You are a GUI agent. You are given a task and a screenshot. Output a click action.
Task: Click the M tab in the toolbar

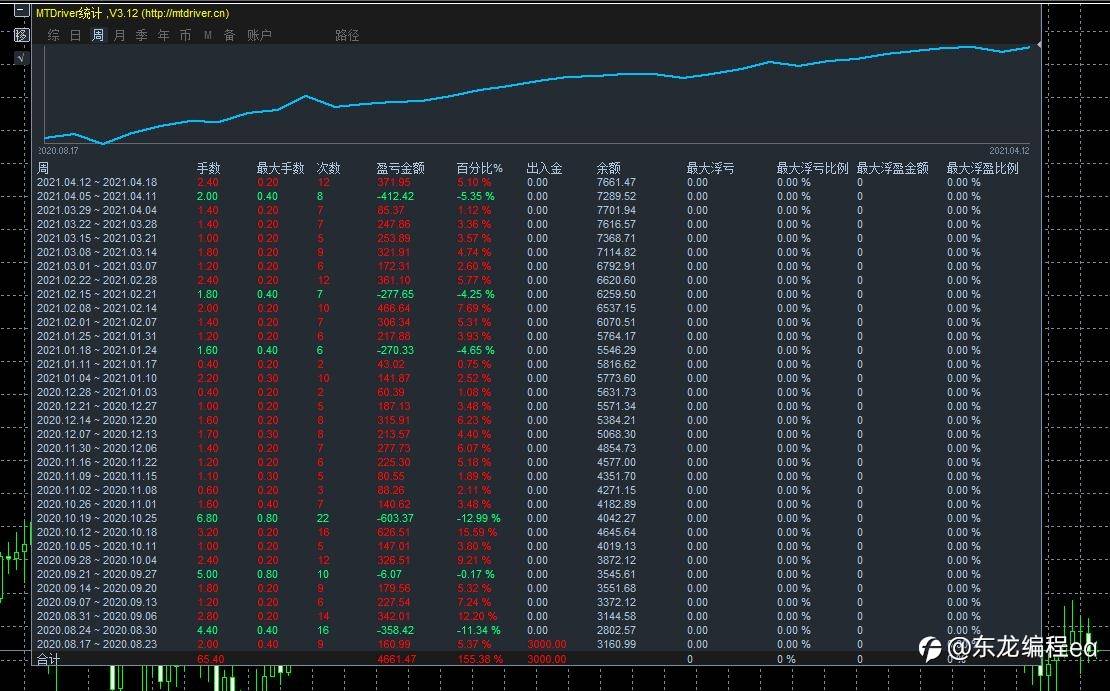pos(208,36)
